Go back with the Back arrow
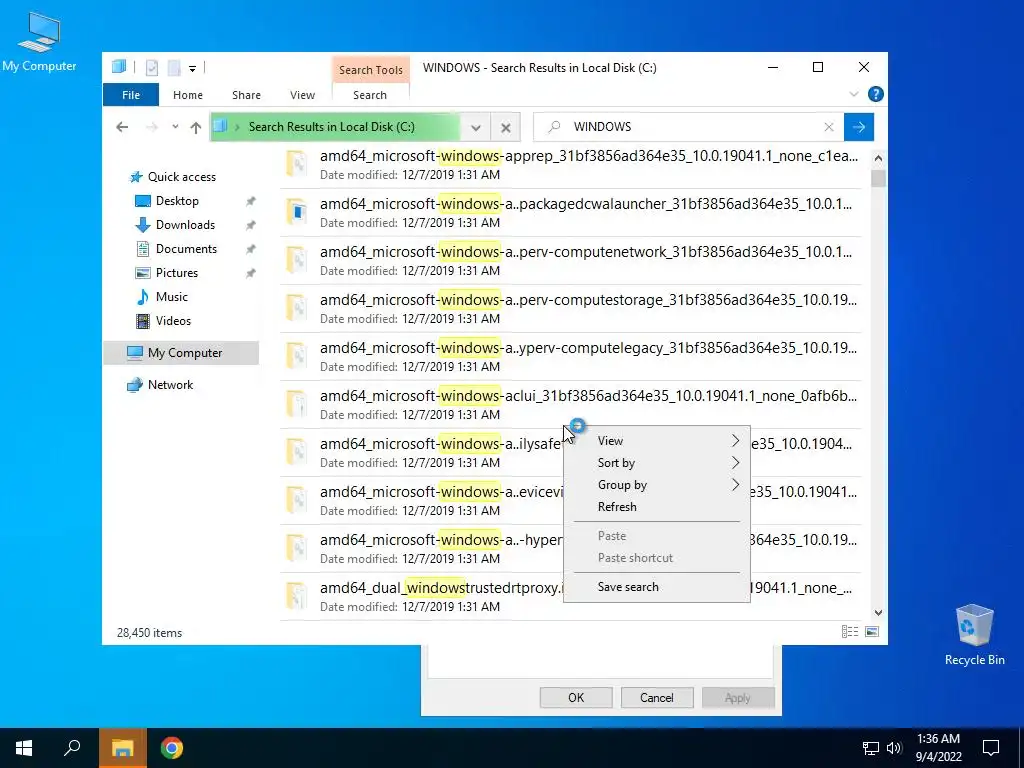The image size is (1024, 768). coord(122,127)
